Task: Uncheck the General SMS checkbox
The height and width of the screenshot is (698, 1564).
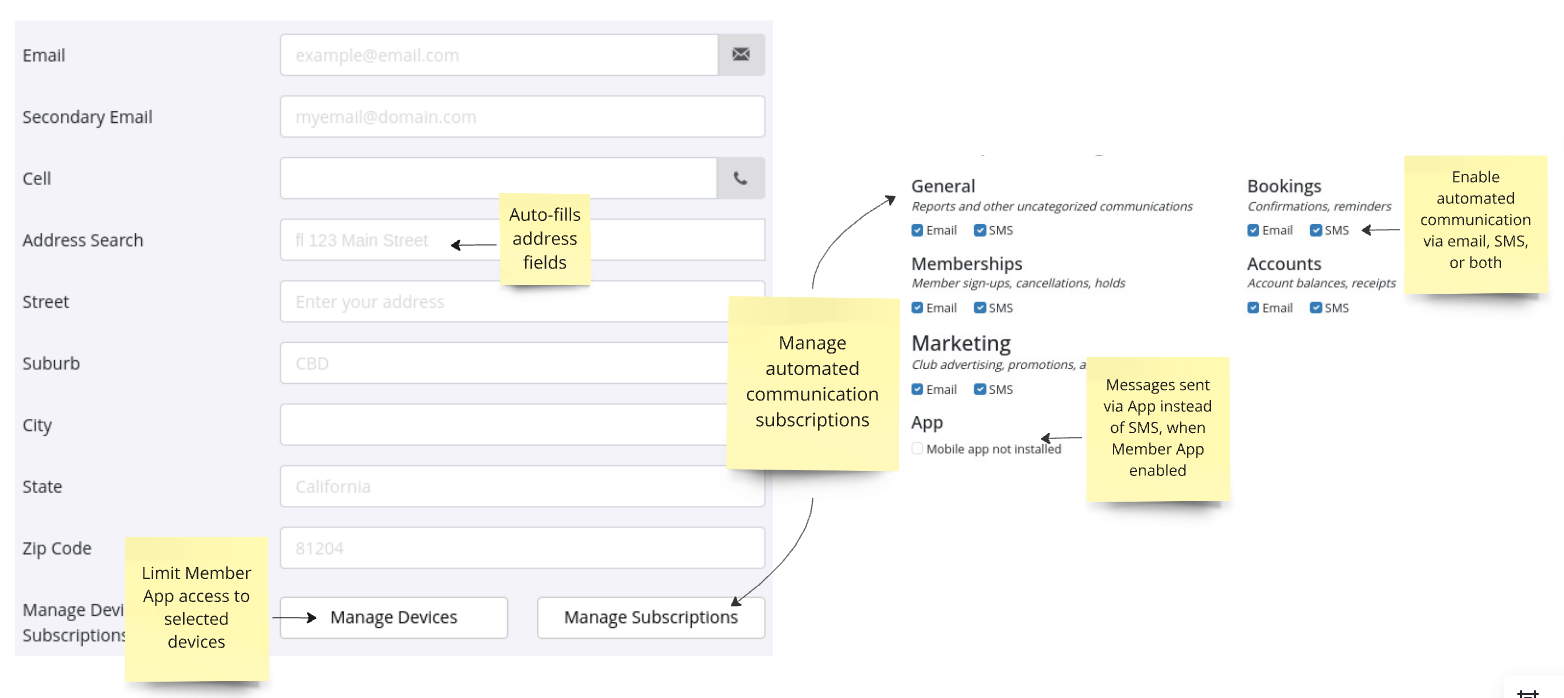Action: pos(980,230)
